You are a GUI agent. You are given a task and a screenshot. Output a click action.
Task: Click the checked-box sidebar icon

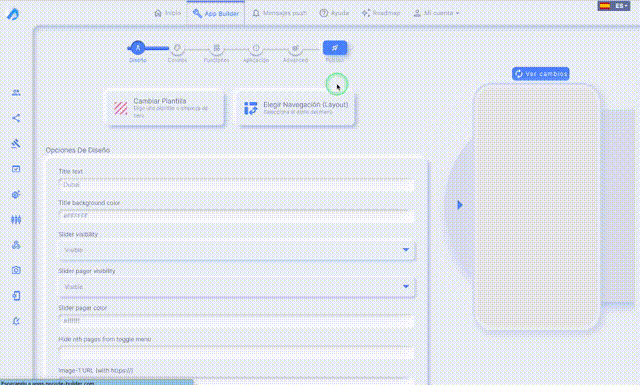pos(16,169)
